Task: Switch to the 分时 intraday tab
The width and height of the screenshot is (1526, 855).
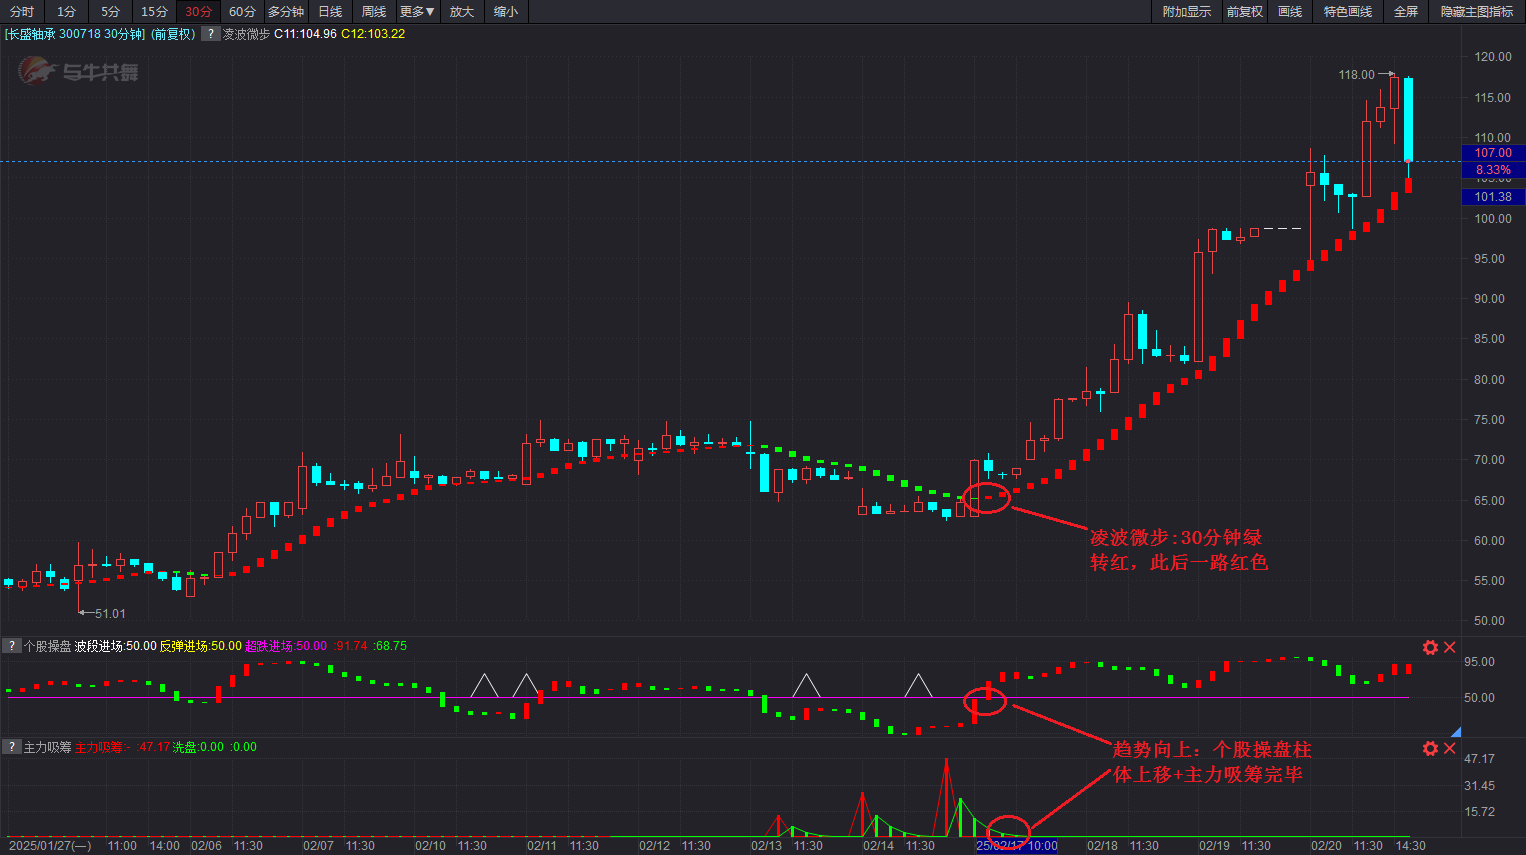Action: [22, 12]
